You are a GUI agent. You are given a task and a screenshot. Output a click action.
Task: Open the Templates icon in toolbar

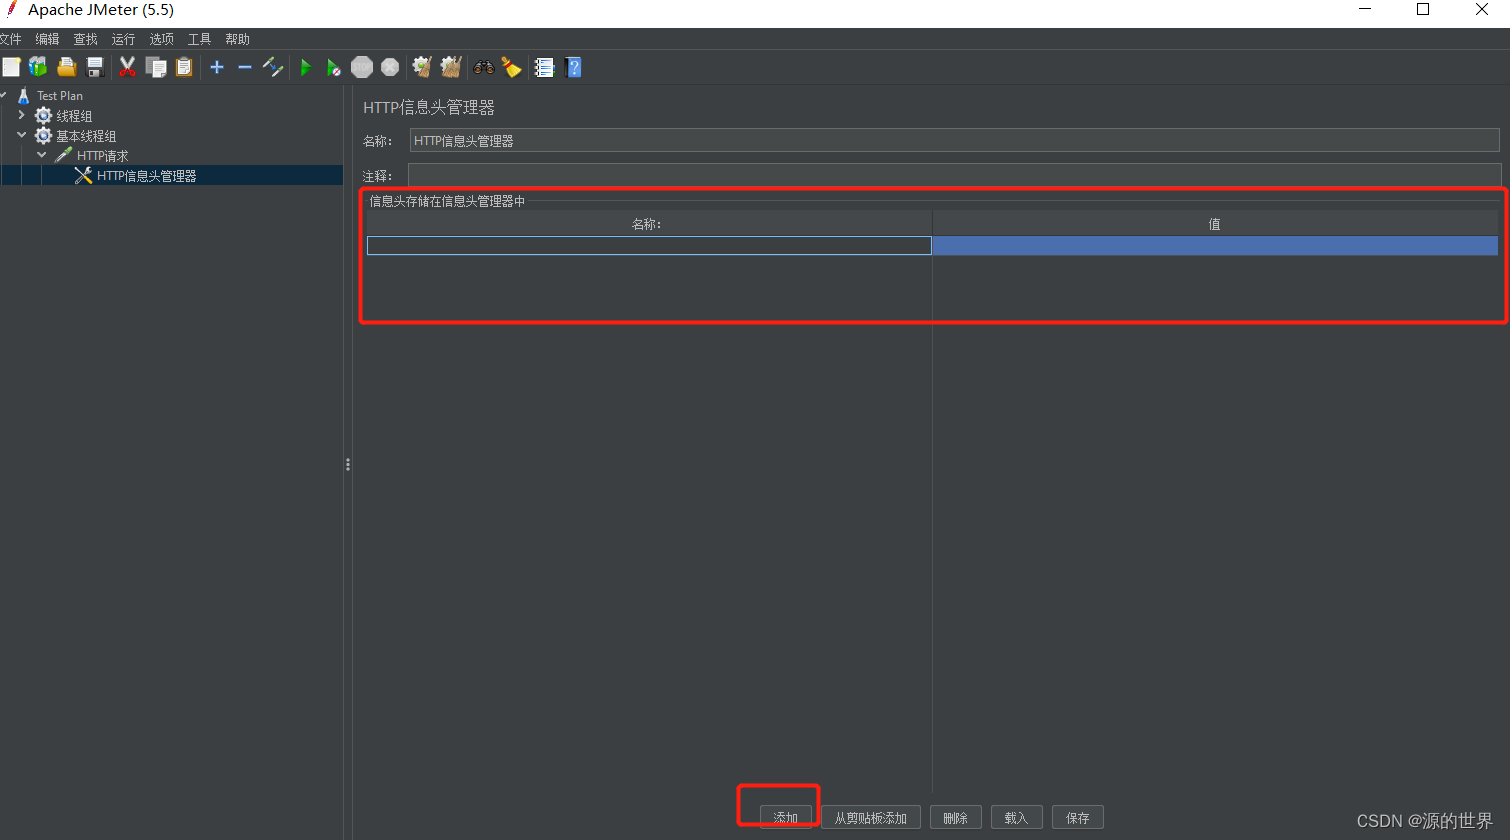tap(38, 67)
